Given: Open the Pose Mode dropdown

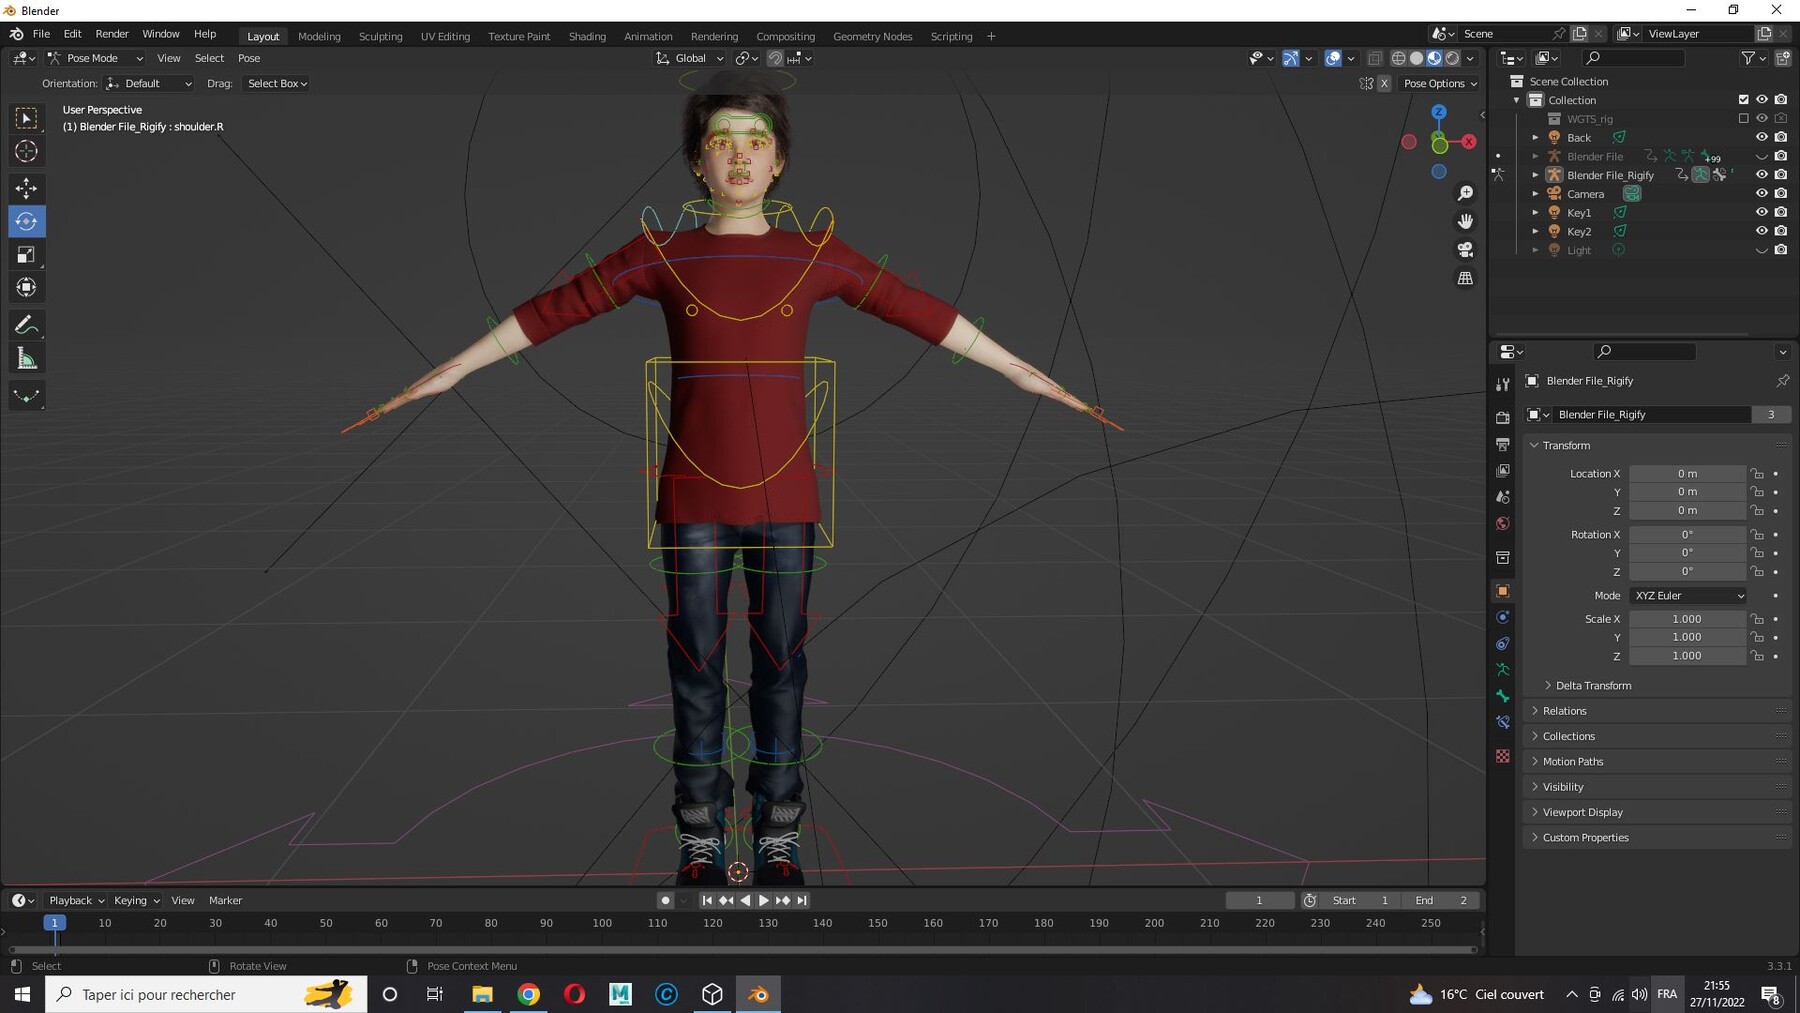Looking at the screenshot, I should pyautogui.click(x=95, y=58).
